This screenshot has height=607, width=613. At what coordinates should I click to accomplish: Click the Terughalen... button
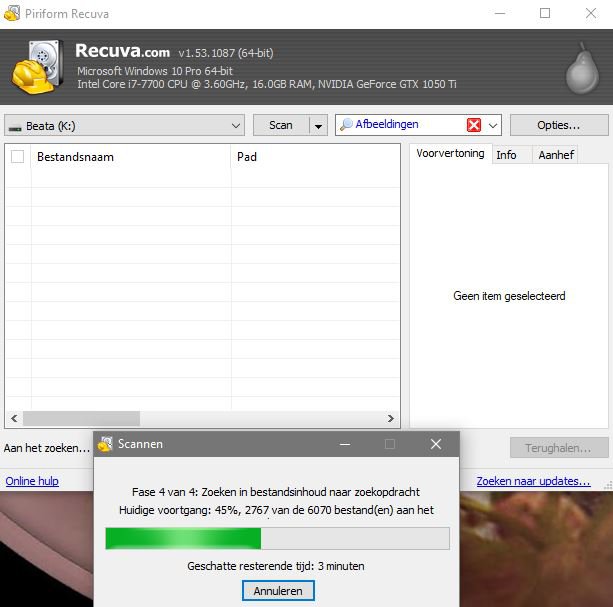(559, 448)
